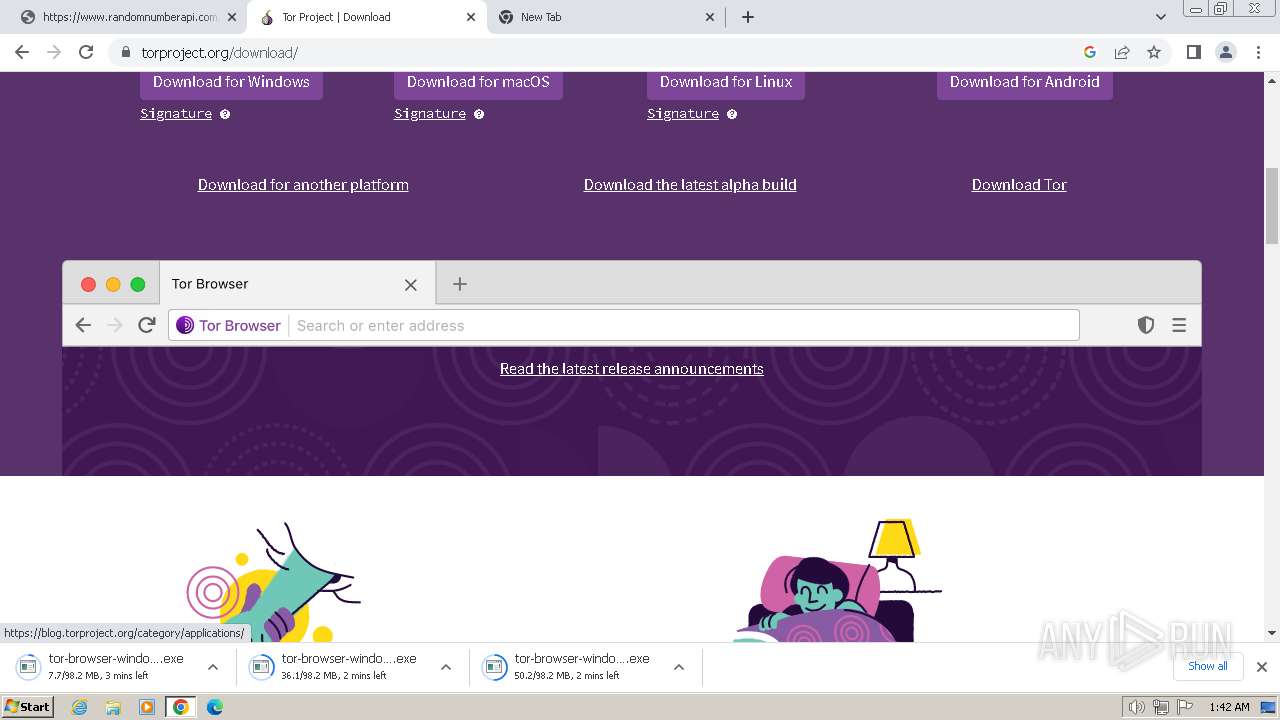The width and height of the screenshot is (1280, 720).
Task: Click Download for Linux button
Action: click(x=726, y=83)
